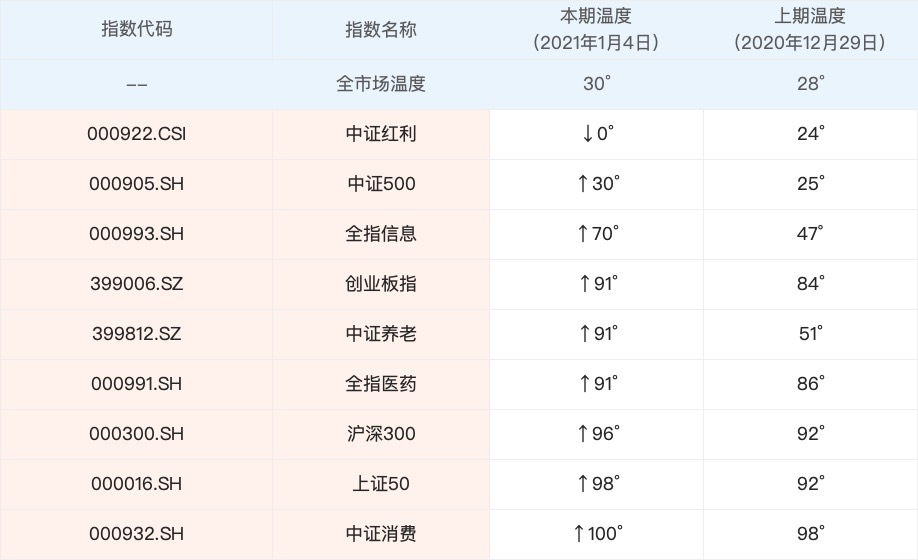The image size is (918, 560).
Task: Click the 全指信息 index name
Action: tap(380, 234)
